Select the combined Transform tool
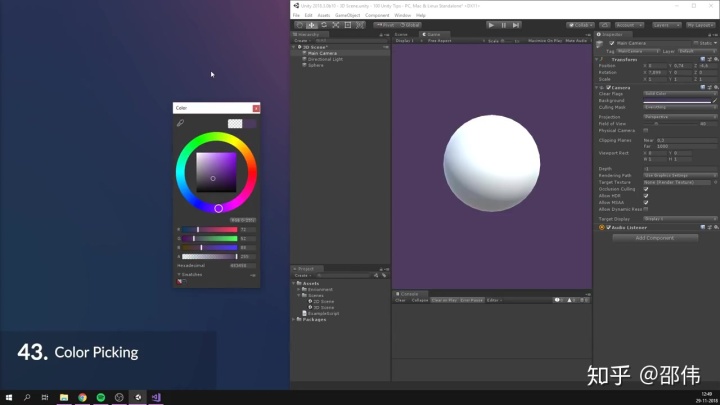The height and width of the screenshot is (405, 720). (x=360, y=25)
